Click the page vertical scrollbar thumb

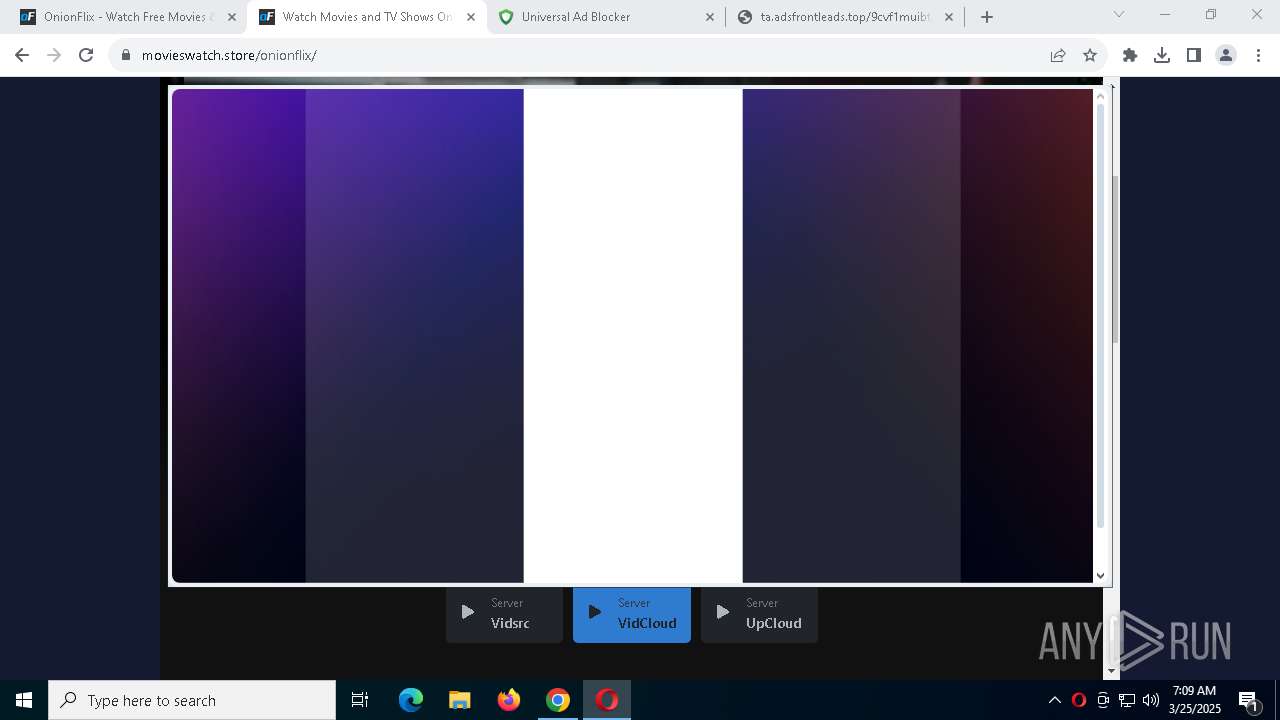(x=1114, y=258)
